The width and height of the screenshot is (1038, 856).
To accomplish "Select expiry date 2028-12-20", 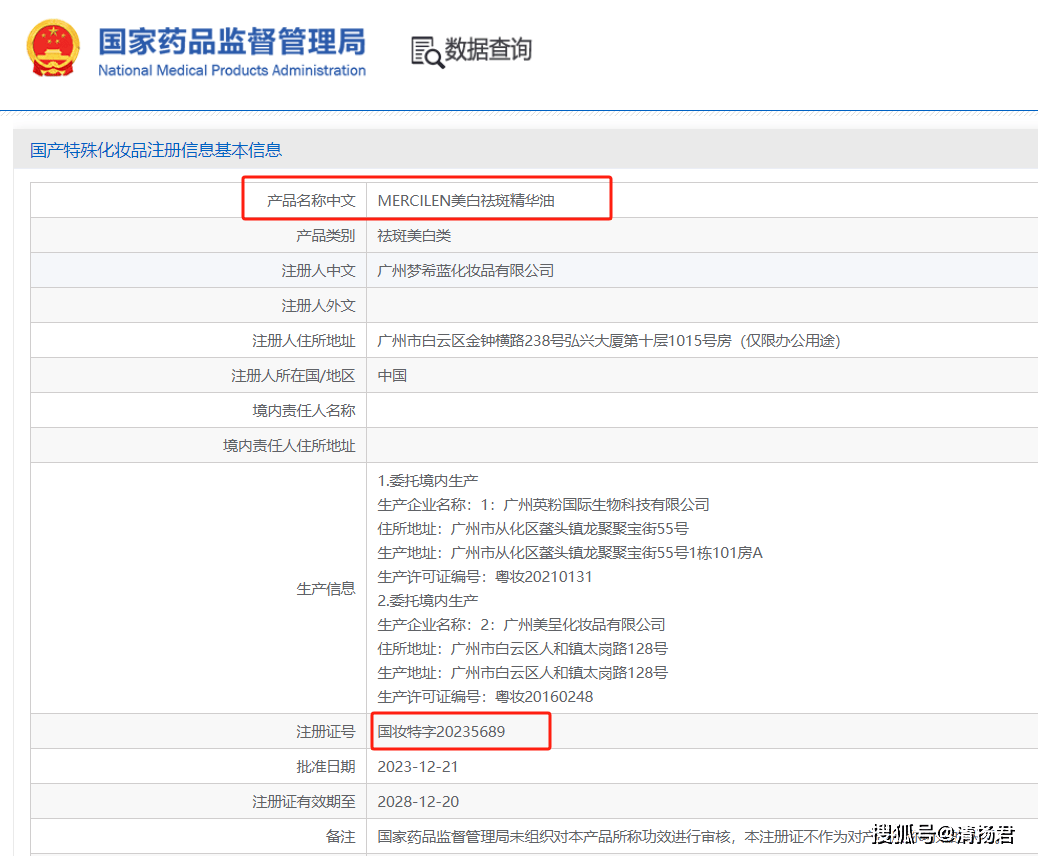I will (x=418, y=802).
